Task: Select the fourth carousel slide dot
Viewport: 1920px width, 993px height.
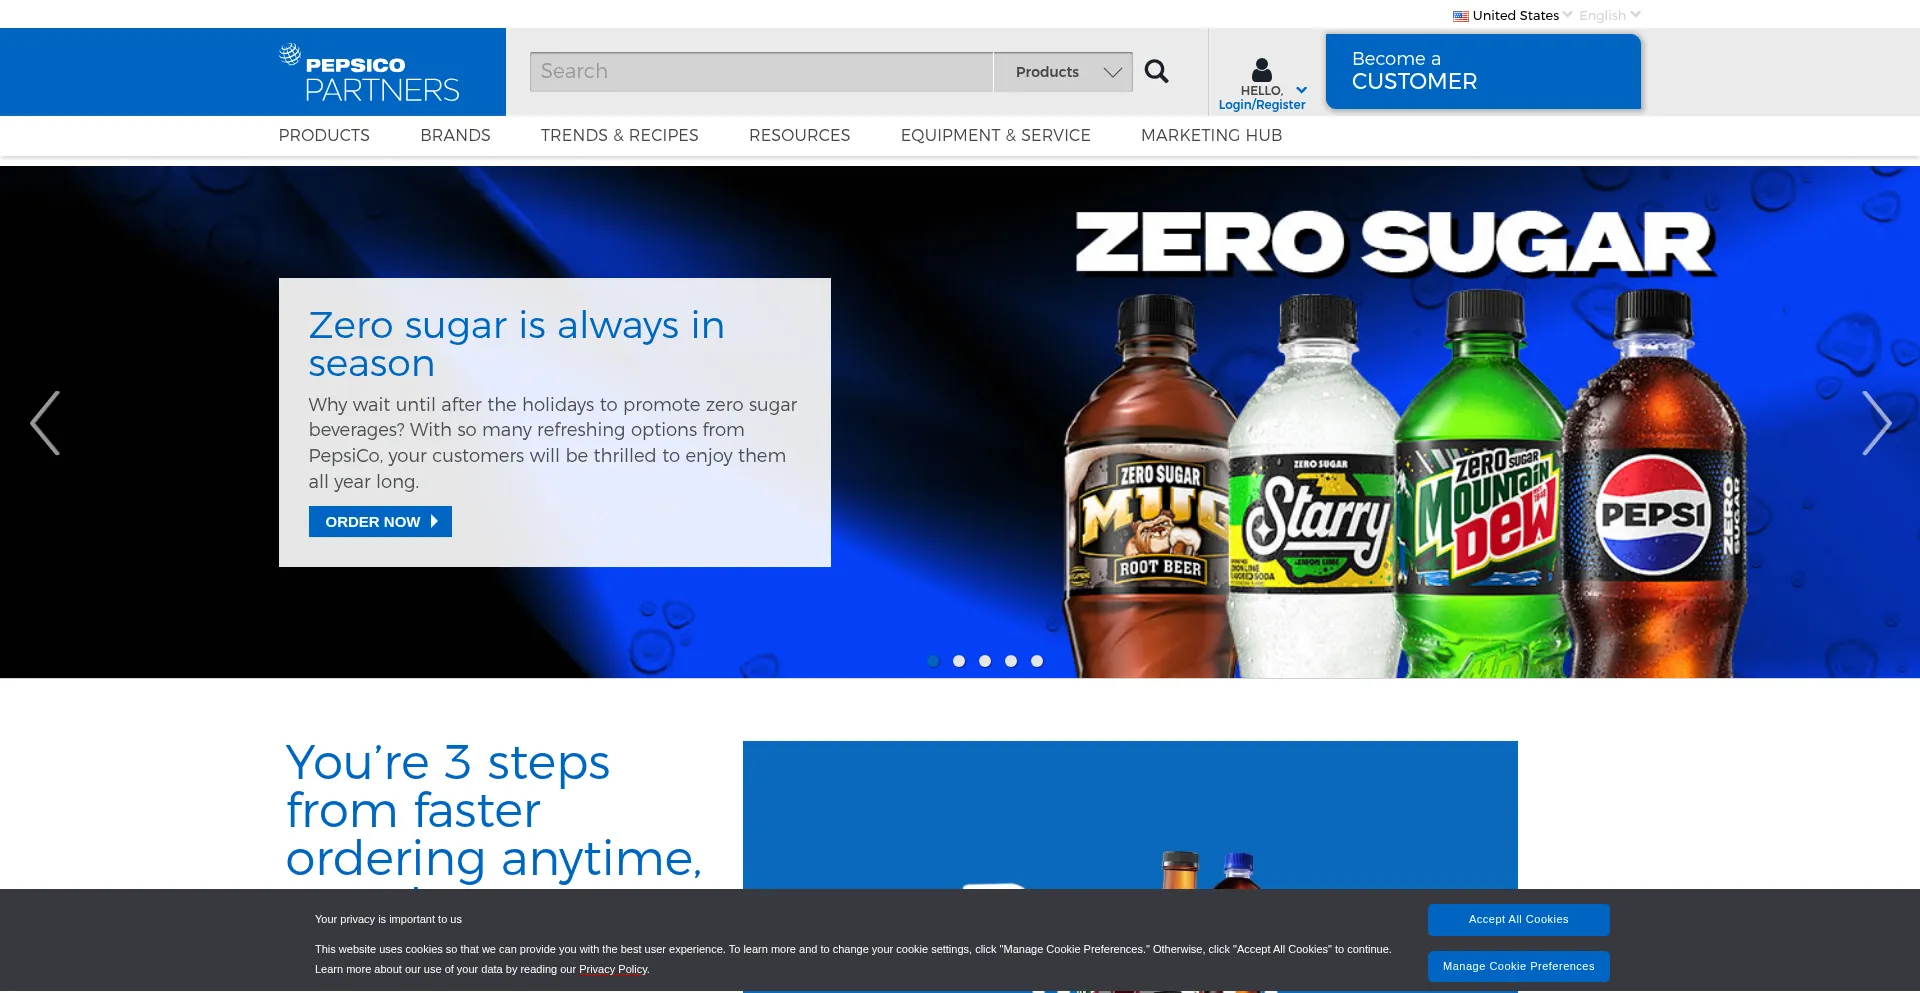Action: pos(1011,661)
